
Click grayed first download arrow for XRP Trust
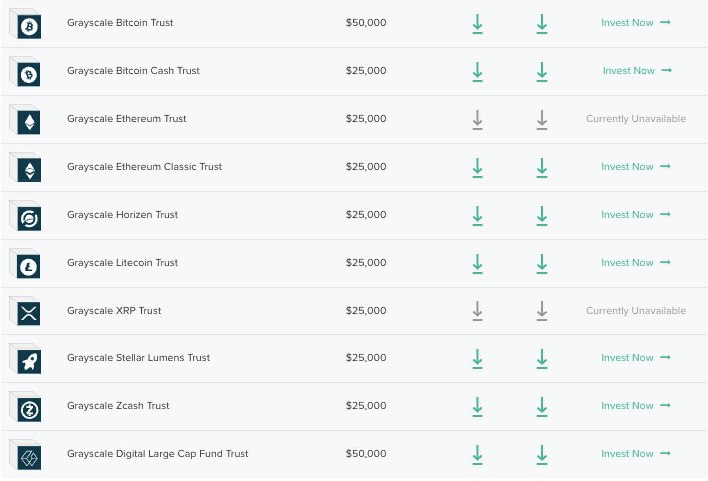pos(477,311)
